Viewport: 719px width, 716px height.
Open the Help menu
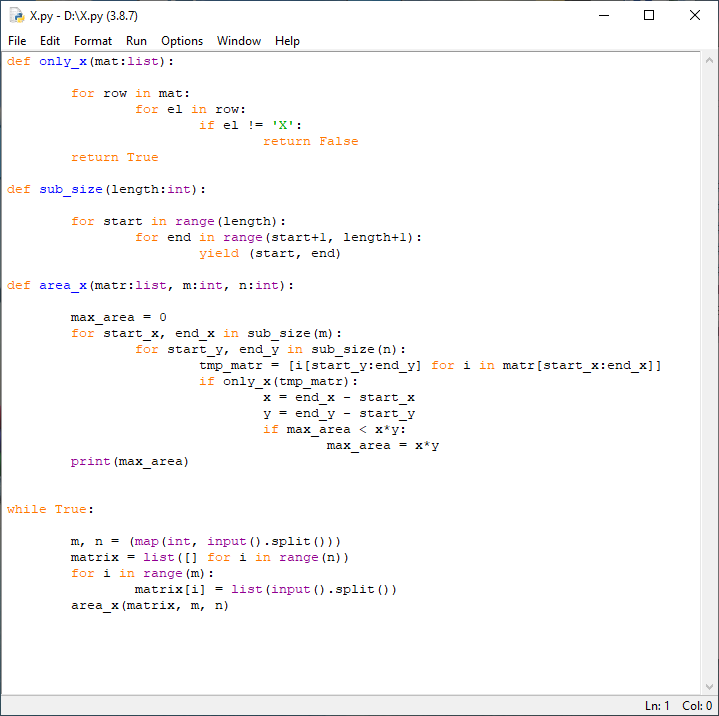tap(287, 41)
